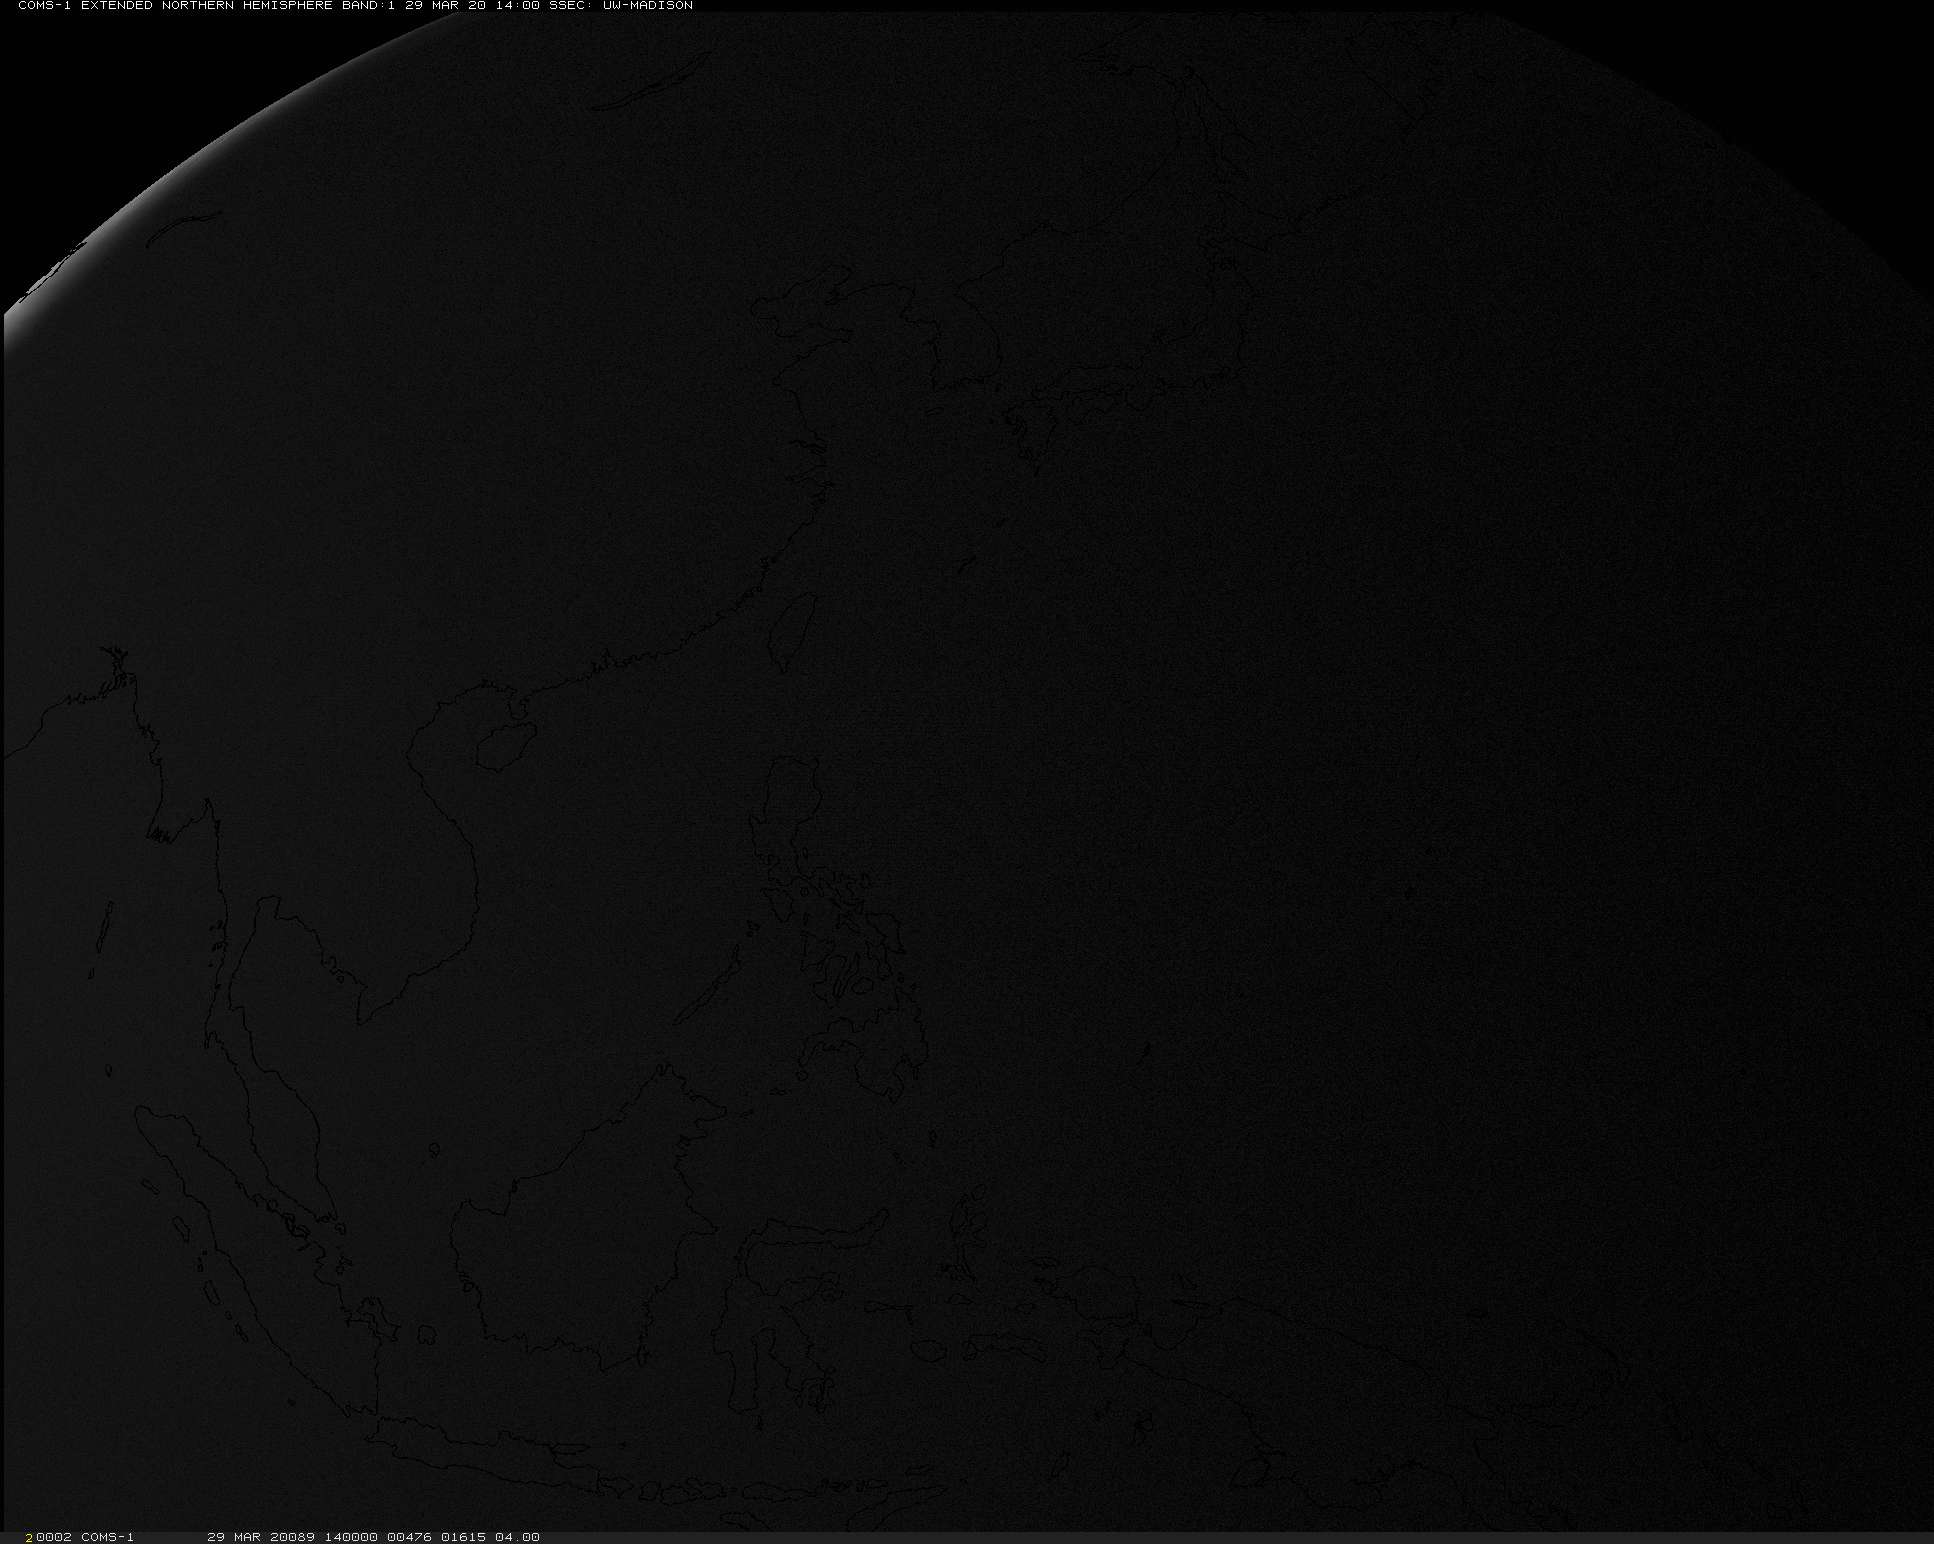Click the yellow '2' in footer
This screenshot has height=1544, width=1934.
(x=30, y=1537)
